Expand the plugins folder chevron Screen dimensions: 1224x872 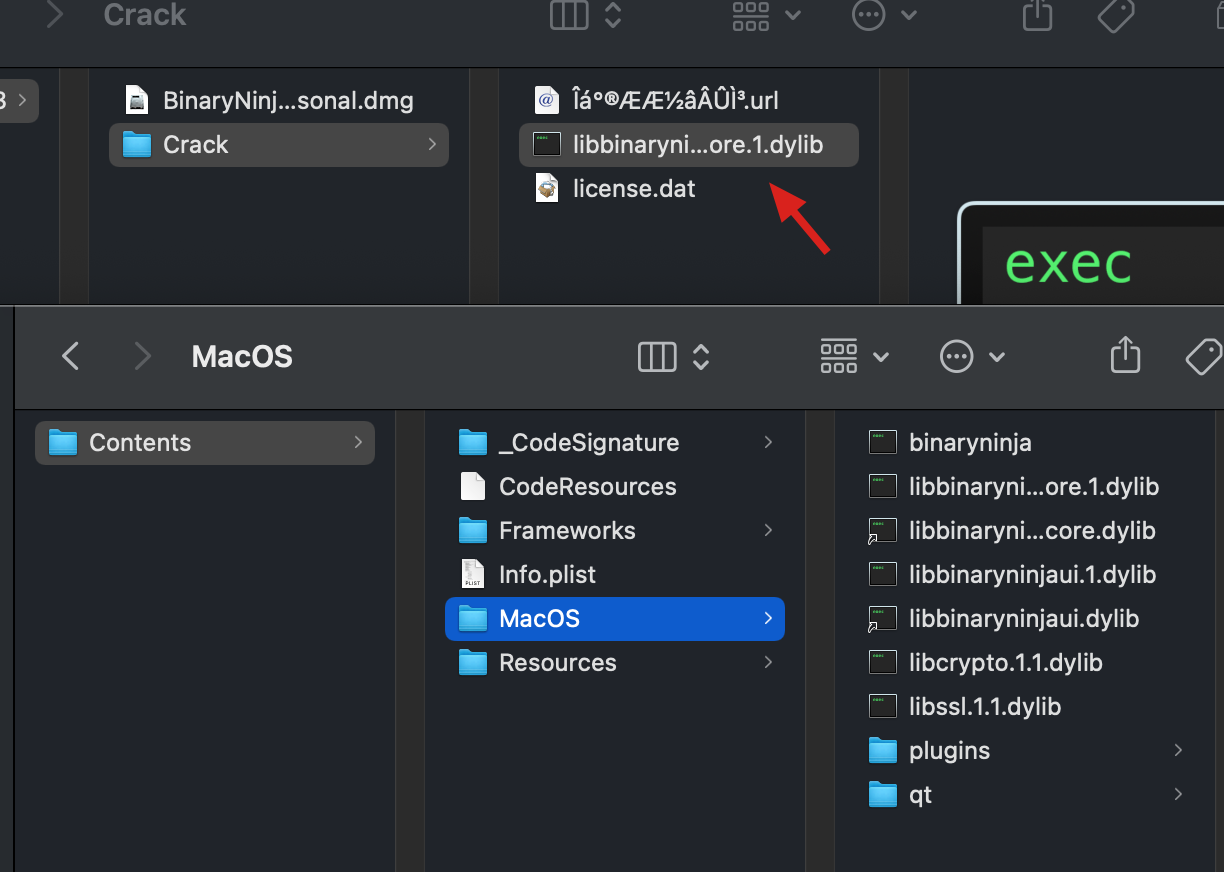(1178, 750)
